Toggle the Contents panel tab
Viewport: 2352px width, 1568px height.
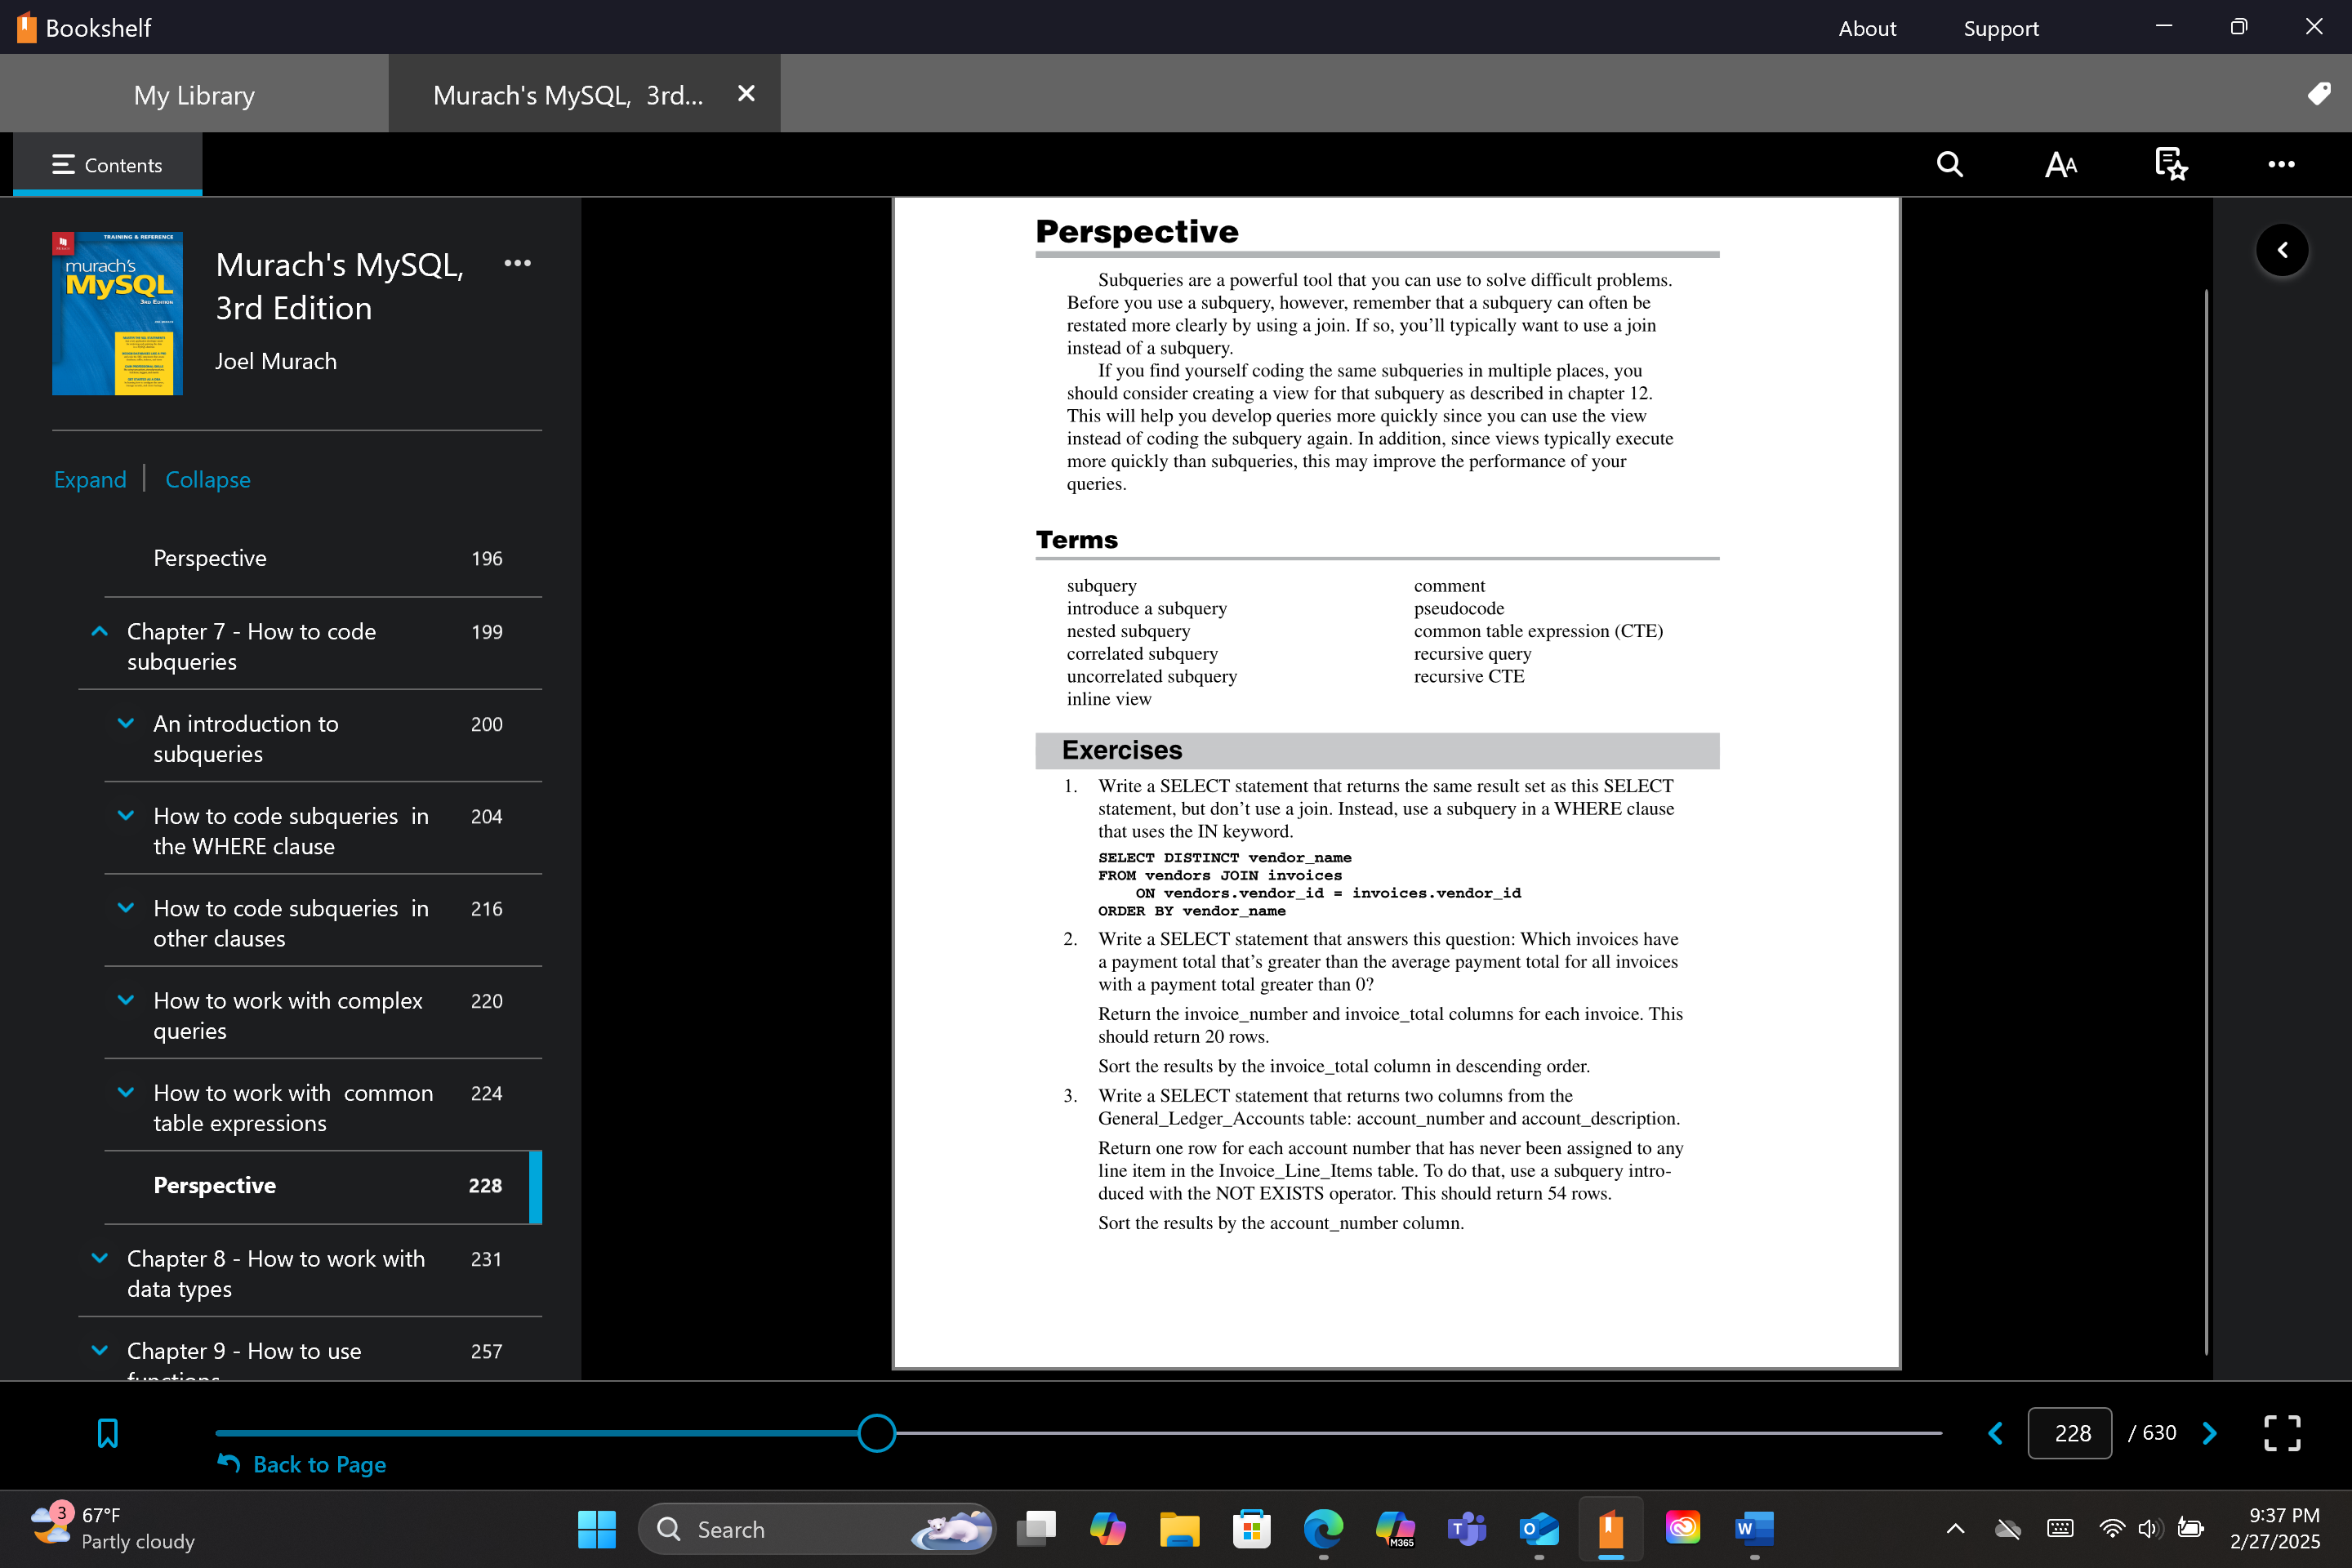coord(107,165)
